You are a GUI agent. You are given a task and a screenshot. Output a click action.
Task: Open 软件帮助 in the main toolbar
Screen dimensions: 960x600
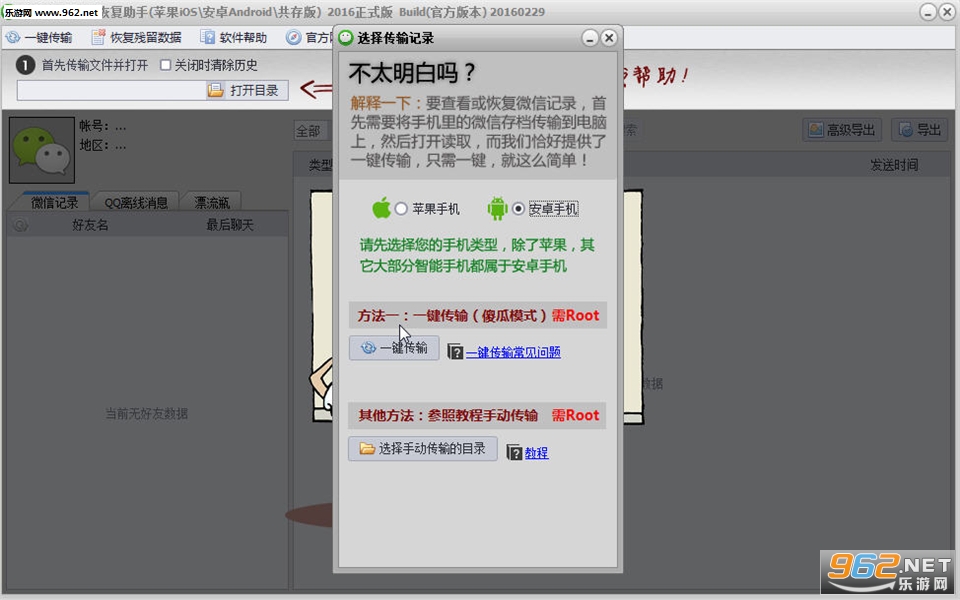tap(234, 37)
